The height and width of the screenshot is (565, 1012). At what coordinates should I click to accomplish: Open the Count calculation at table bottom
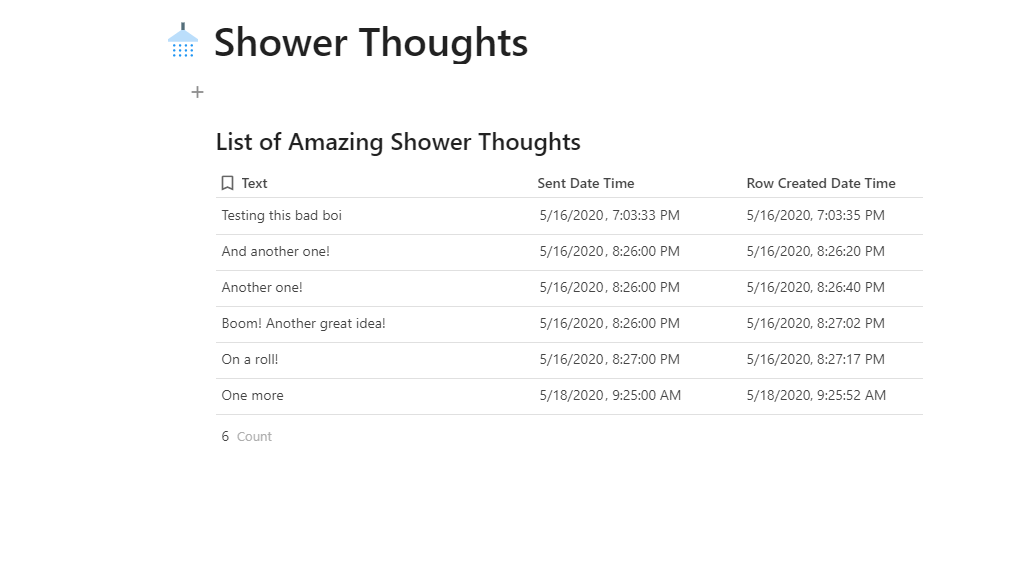click(x=247, y=436)
